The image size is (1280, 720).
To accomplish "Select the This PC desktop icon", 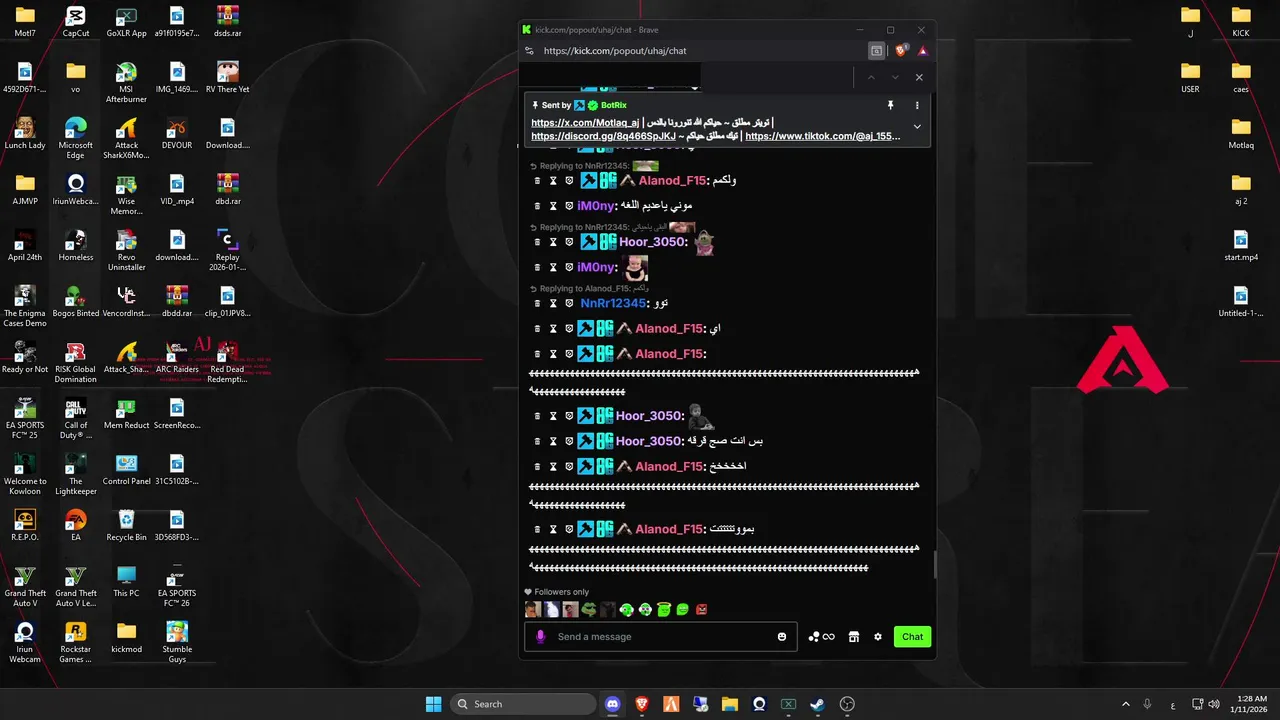I will click(126, 582).
